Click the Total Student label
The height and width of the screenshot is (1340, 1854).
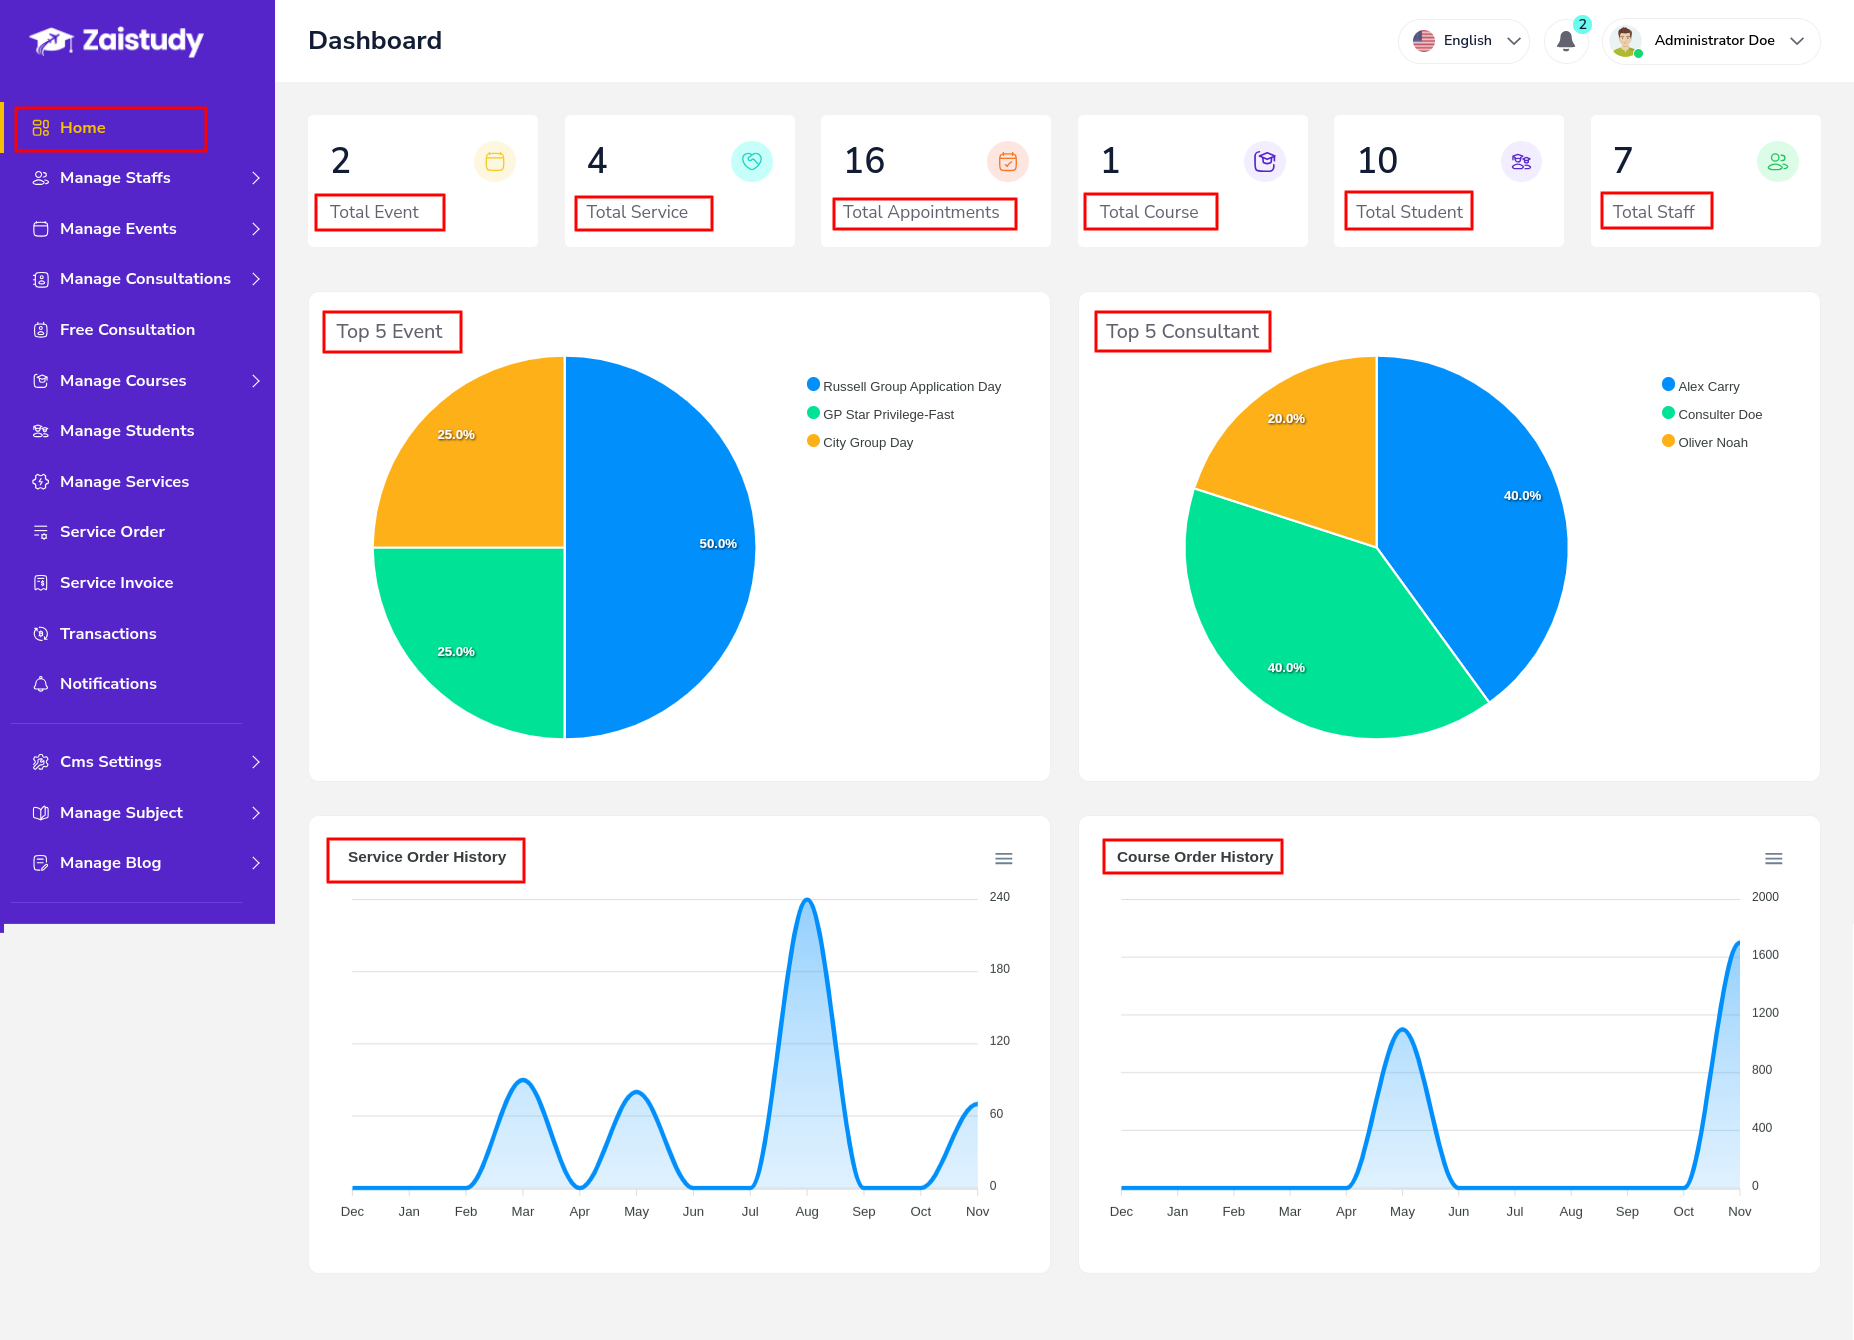1409,212
